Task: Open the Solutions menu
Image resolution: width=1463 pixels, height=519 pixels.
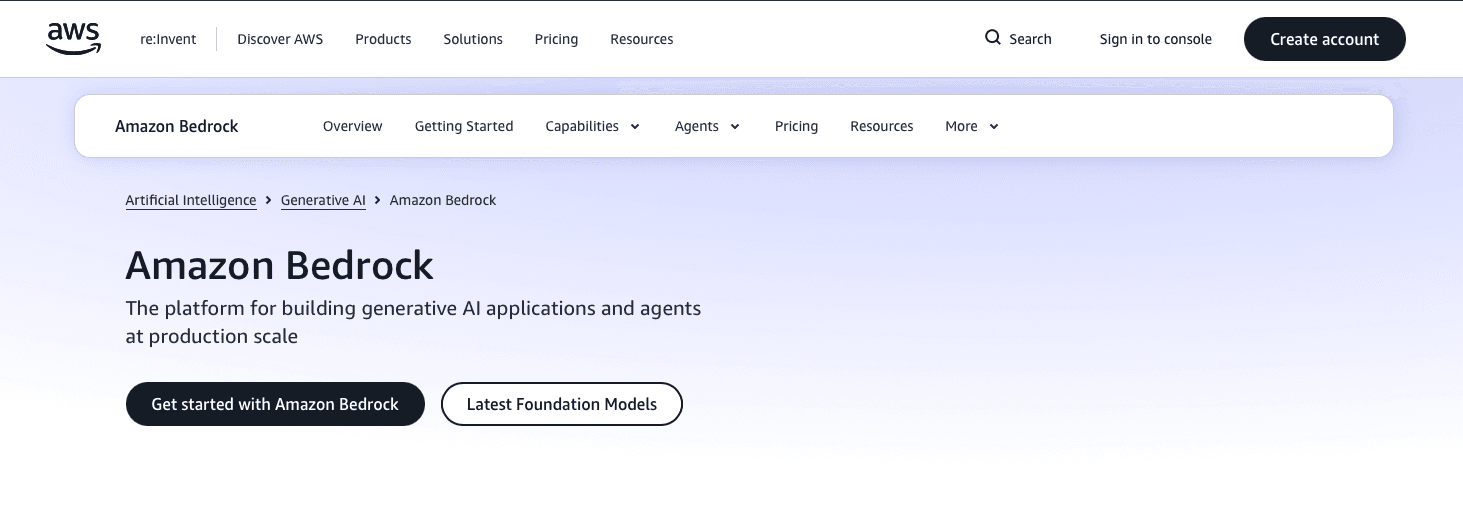Action: coord(473,39)
